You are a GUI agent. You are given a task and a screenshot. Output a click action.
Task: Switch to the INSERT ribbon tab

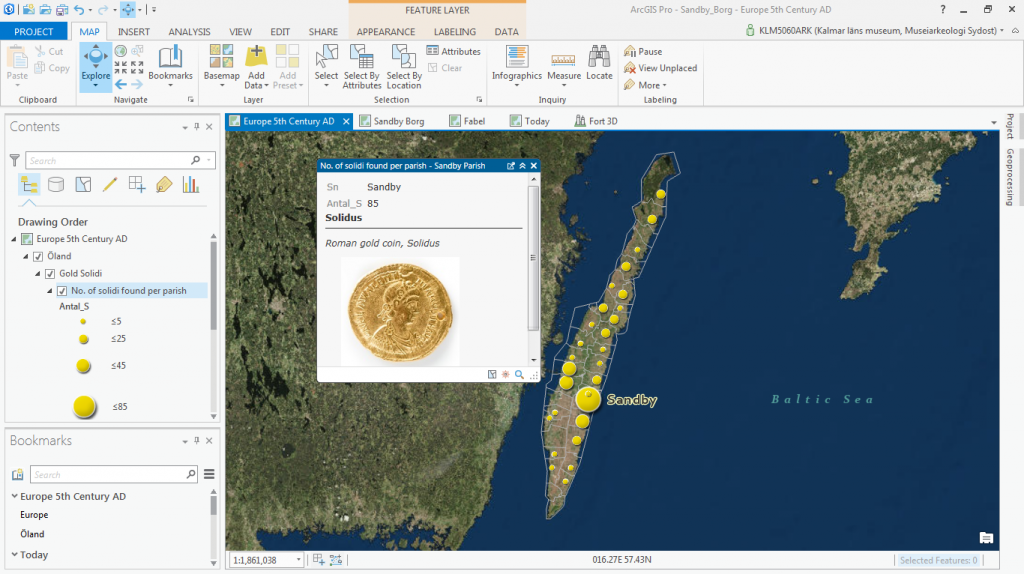pyautogui.click(x=134, y=31)
